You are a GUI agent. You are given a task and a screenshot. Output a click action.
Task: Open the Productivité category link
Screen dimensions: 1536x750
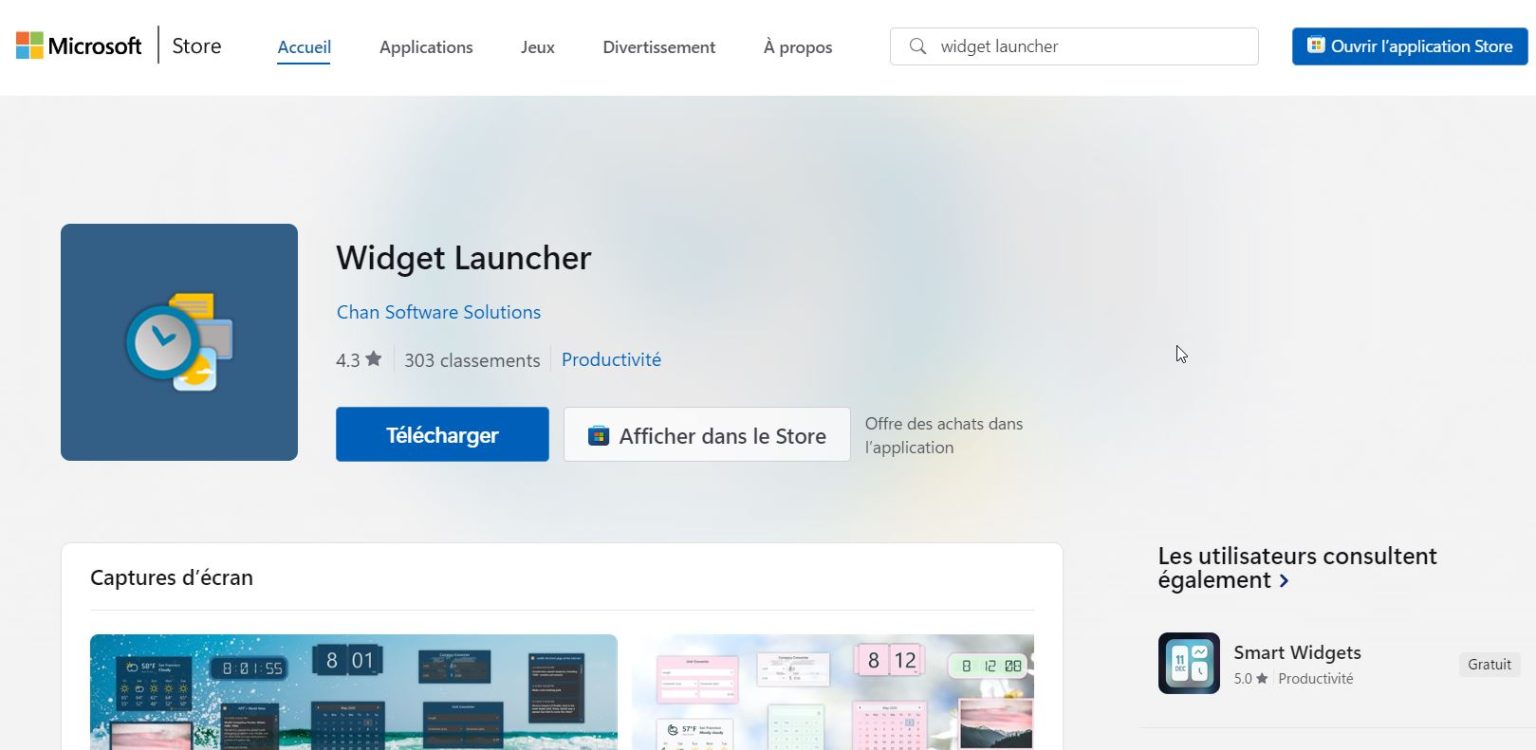click(x=611, y=359)
